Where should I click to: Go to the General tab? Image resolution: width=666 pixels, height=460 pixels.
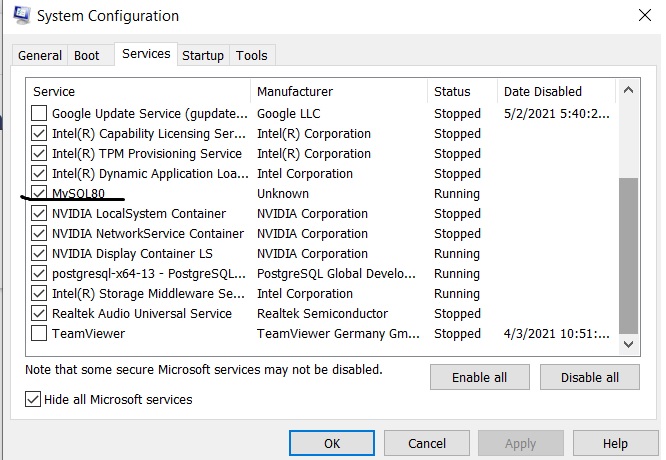pos(40,55)
